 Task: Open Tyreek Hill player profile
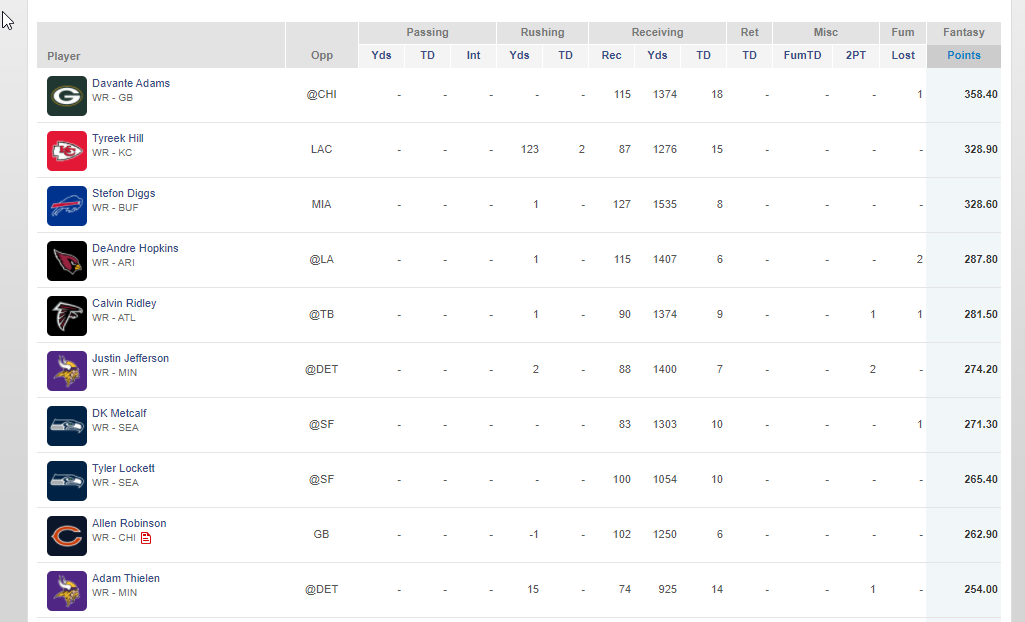click(118, 138)
